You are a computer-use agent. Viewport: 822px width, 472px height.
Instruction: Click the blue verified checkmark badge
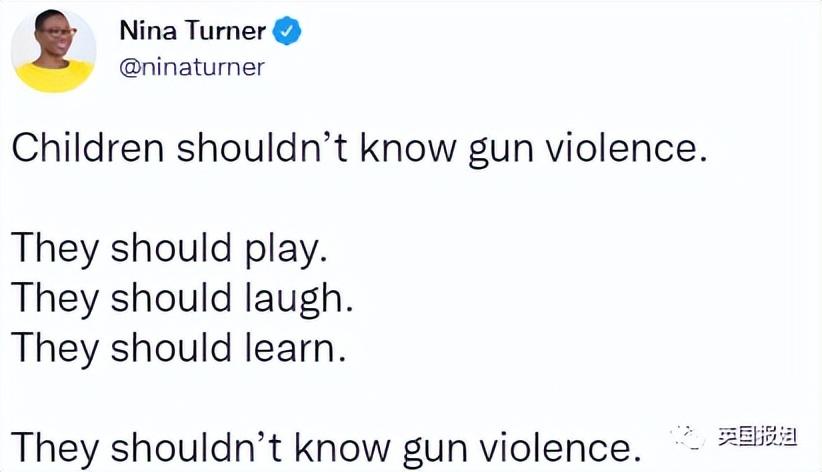[x=286, y=31]
